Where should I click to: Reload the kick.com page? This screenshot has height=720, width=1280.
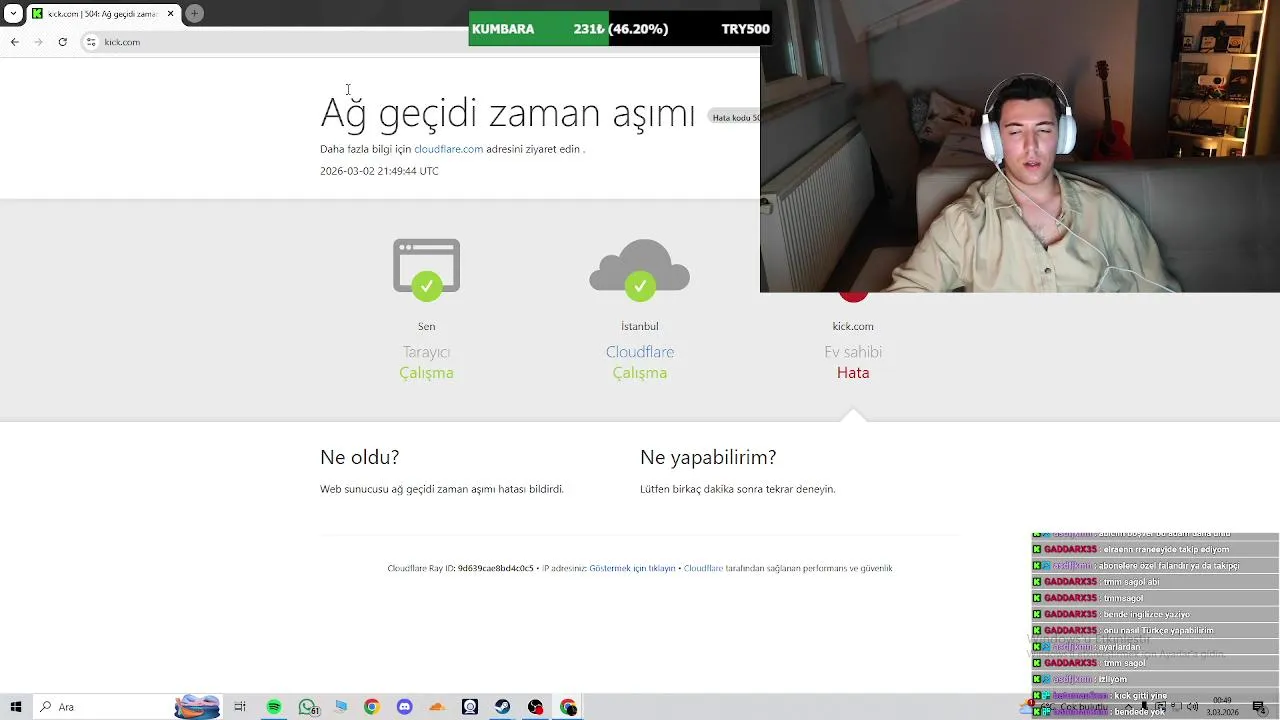[62, 42]
